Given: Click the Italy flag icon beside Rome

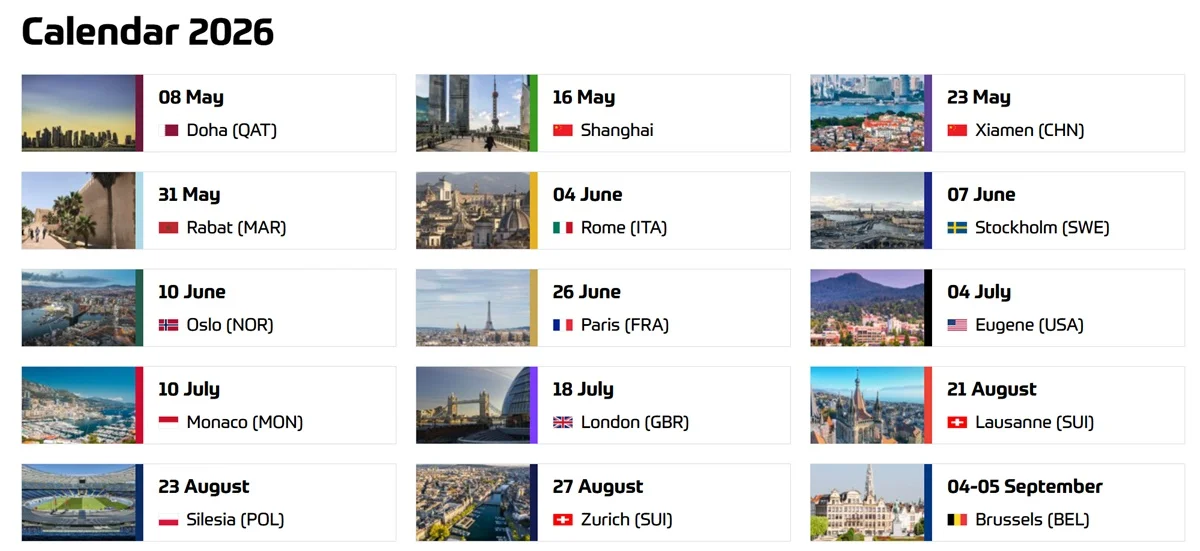Looking at the screenshot, I should pos(563,228).
